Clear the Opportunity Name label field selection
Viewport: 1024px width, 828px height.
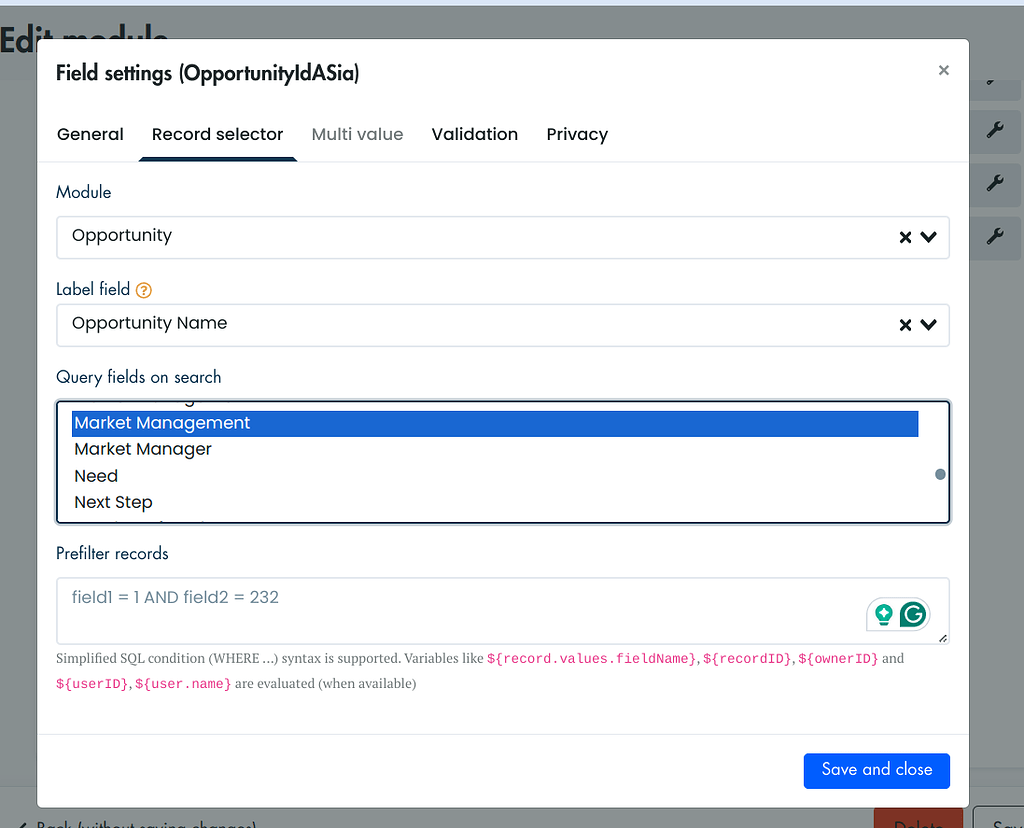pyautogui.click(x=905, y=324)
